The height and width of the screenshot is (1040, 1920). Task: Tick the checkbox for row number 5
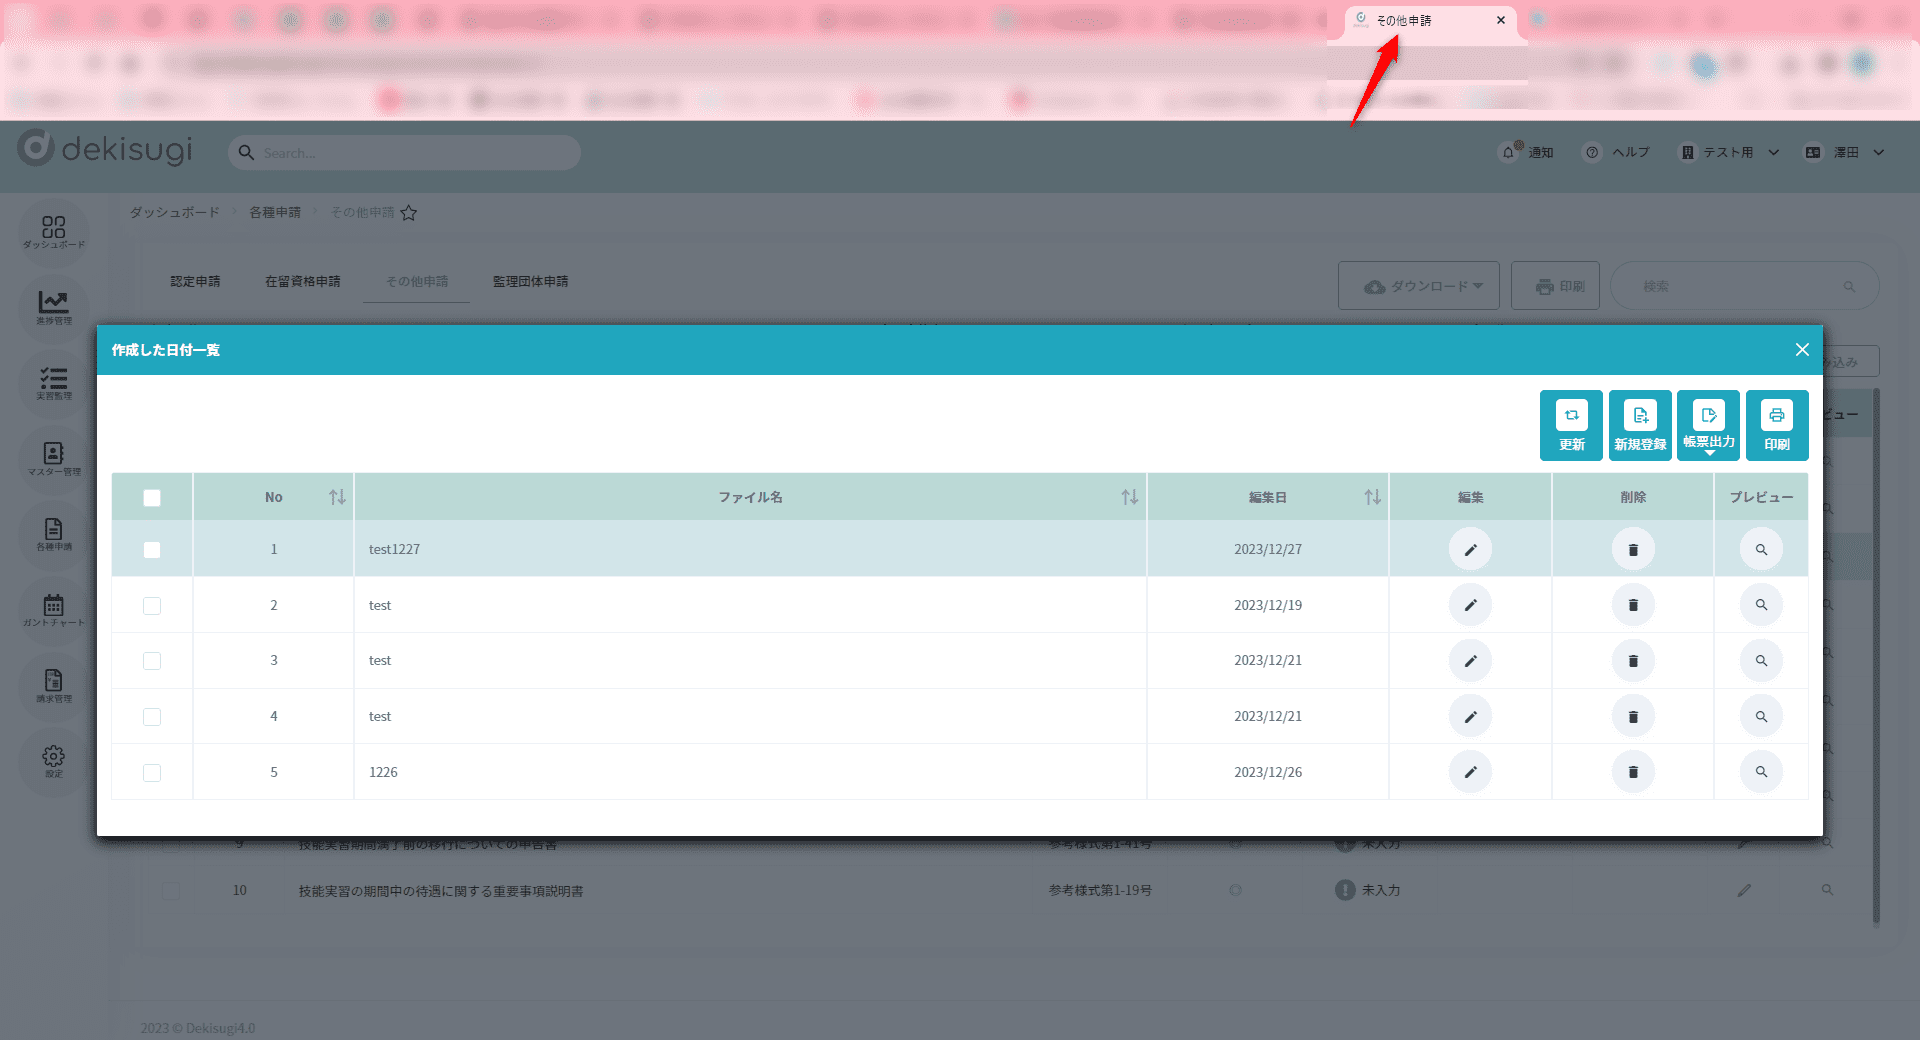pyautogui.click(x=152, y=773)
